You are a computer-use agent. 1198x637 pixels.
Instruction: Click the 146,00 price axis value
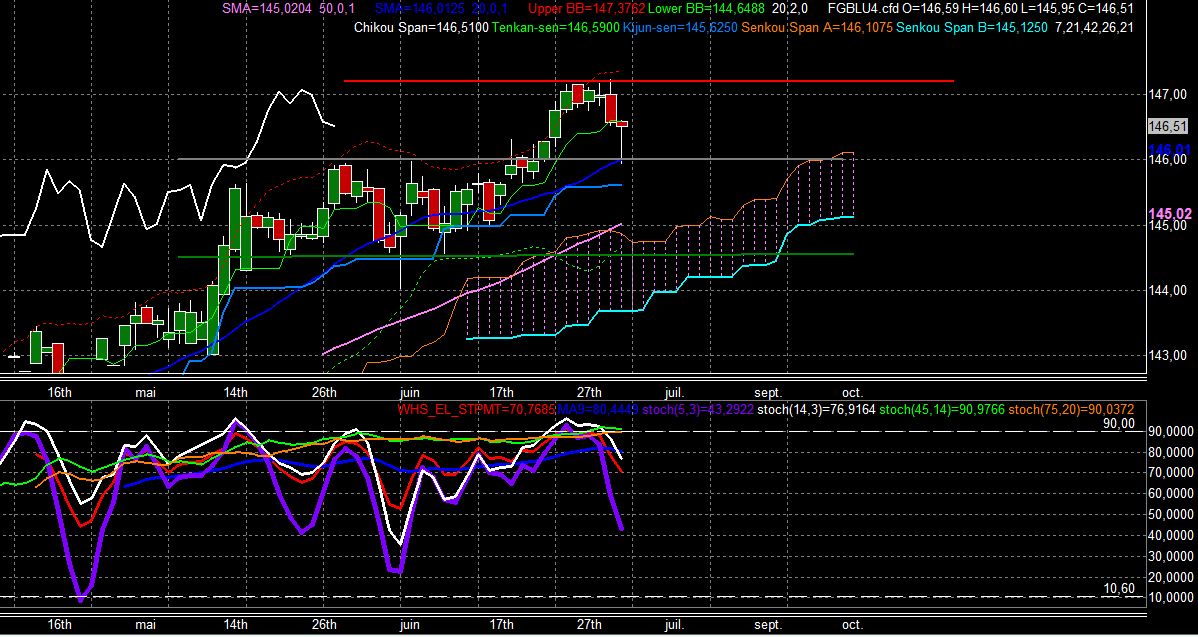pos(1169,160)
